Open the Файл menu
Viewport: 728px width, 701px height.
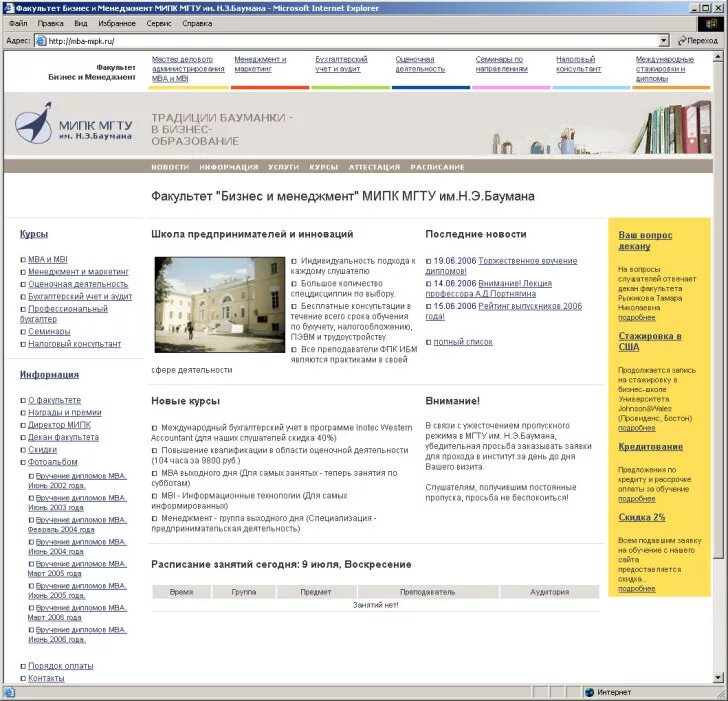(18, 23)
